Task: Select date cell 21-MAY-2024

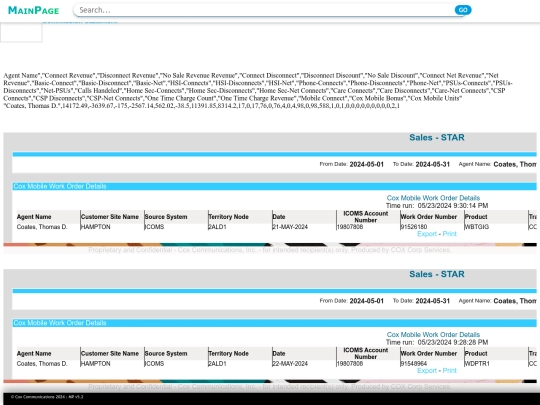Action: pyautogui.click(x=290, y=227)
